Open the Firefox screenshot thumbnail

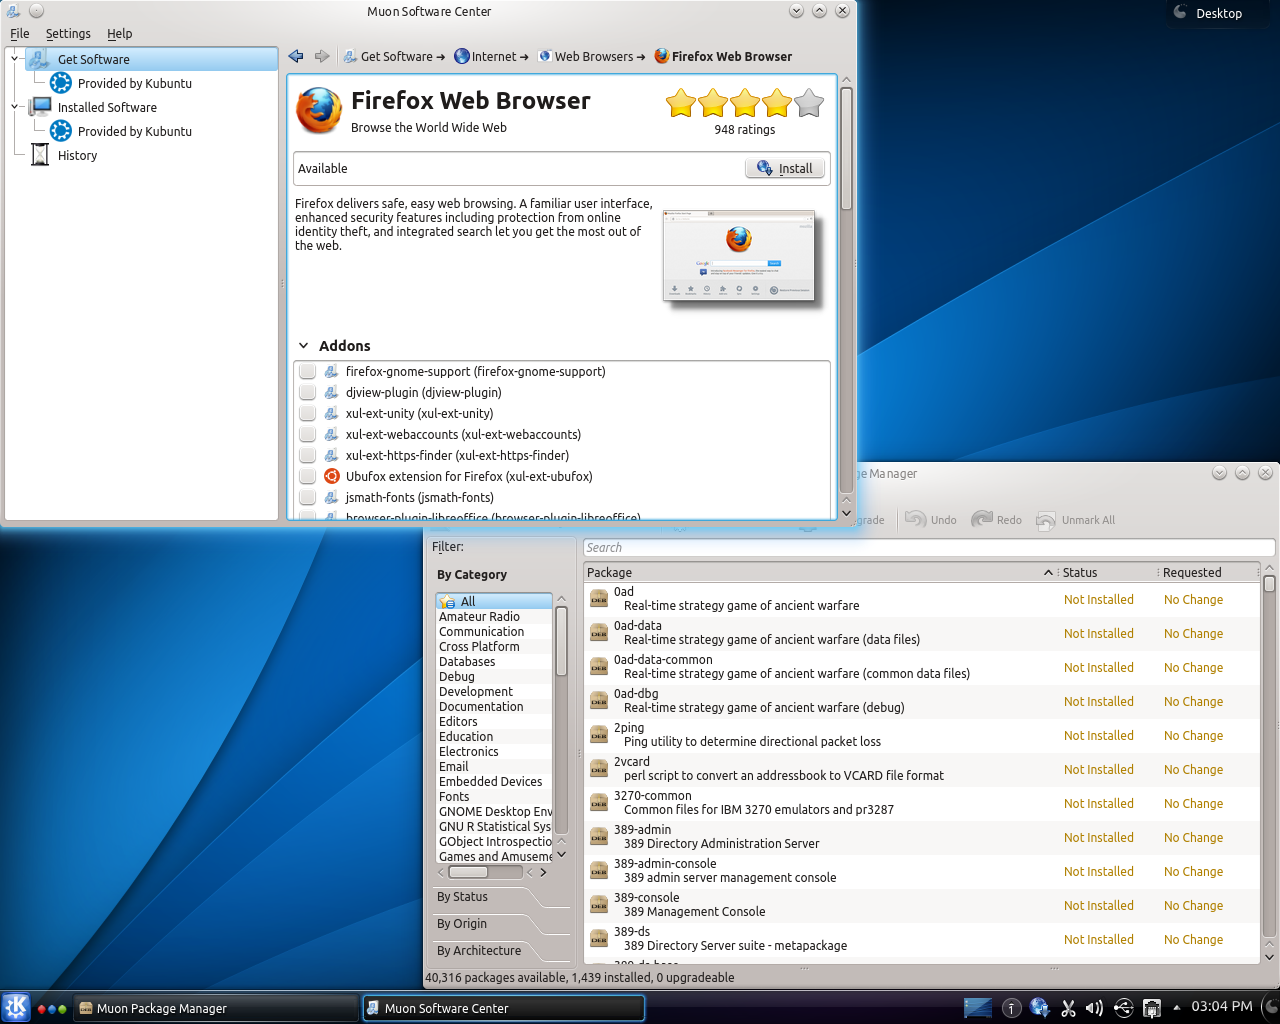pyautogui.click(x=739, y=255)
